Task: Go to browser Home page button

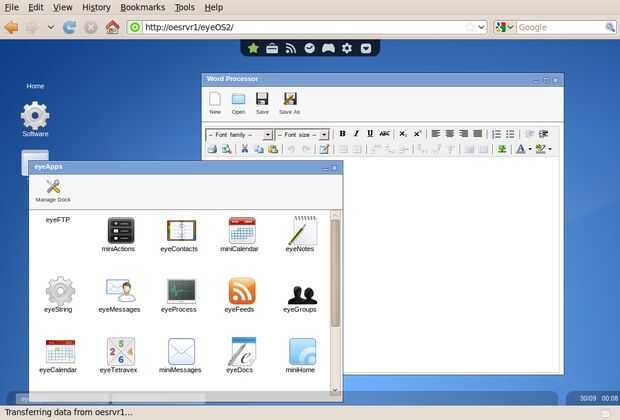Action: [112, 27]
